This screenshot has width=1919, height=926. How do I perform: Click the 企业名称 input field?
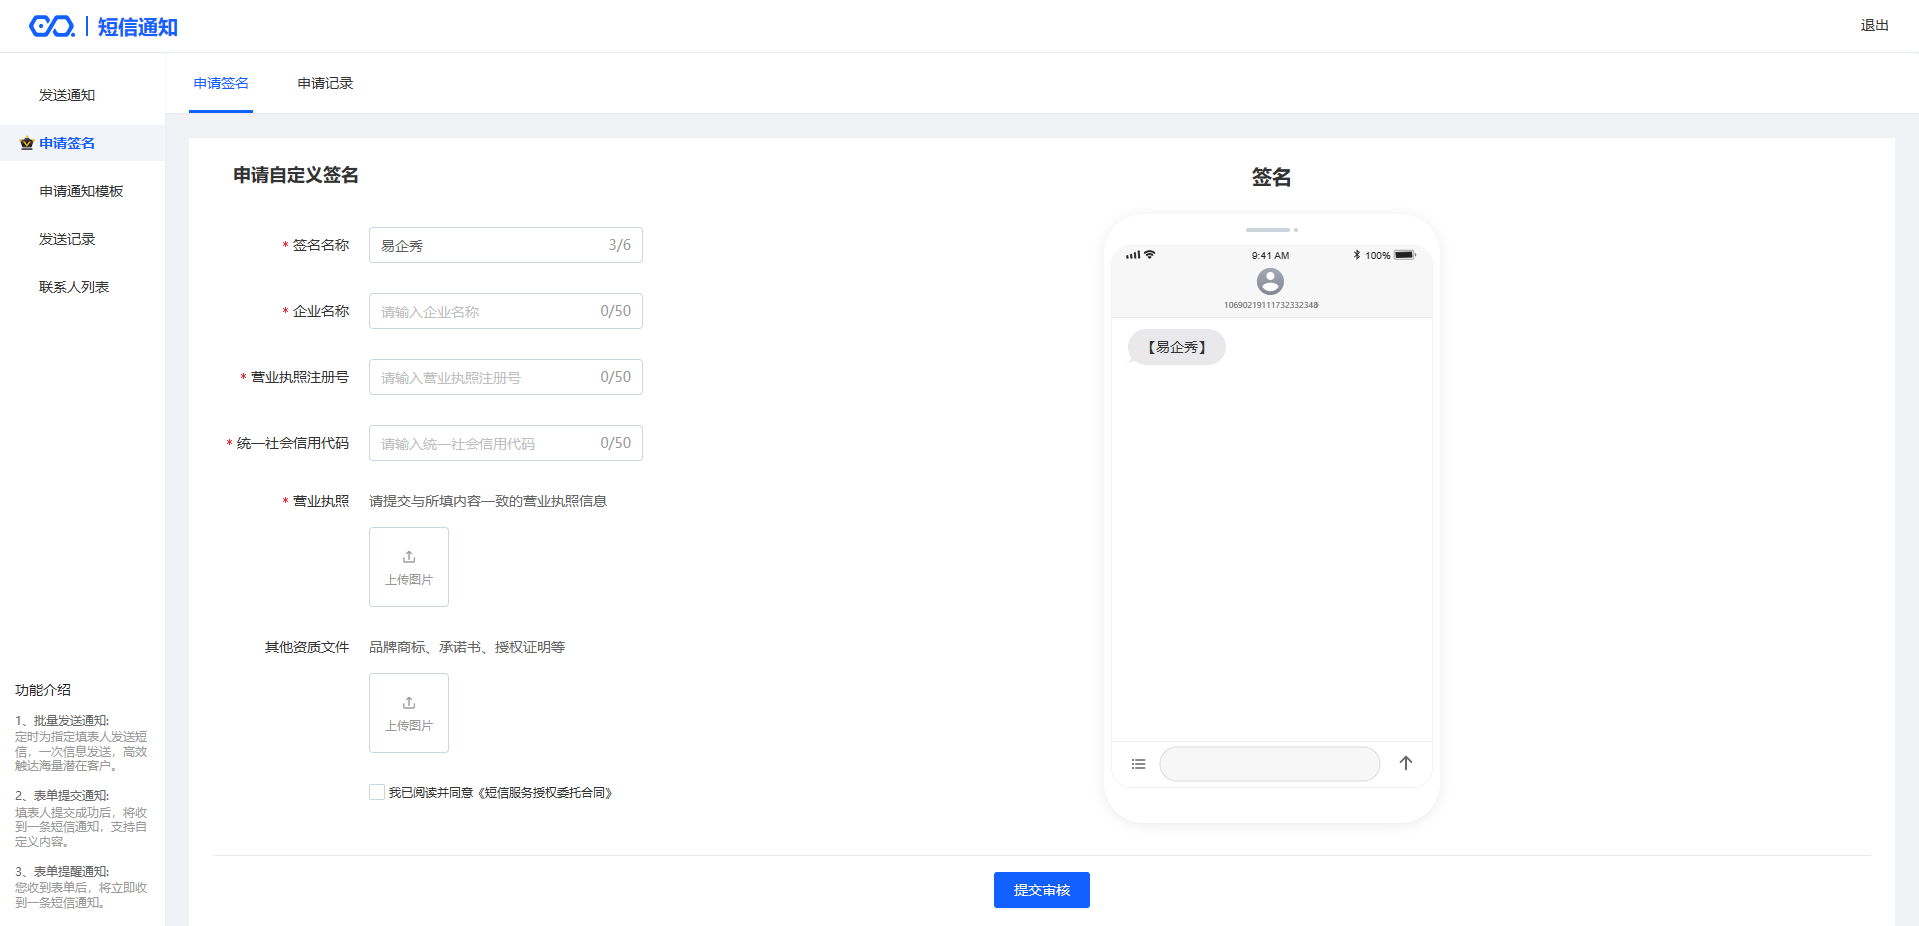506,311
